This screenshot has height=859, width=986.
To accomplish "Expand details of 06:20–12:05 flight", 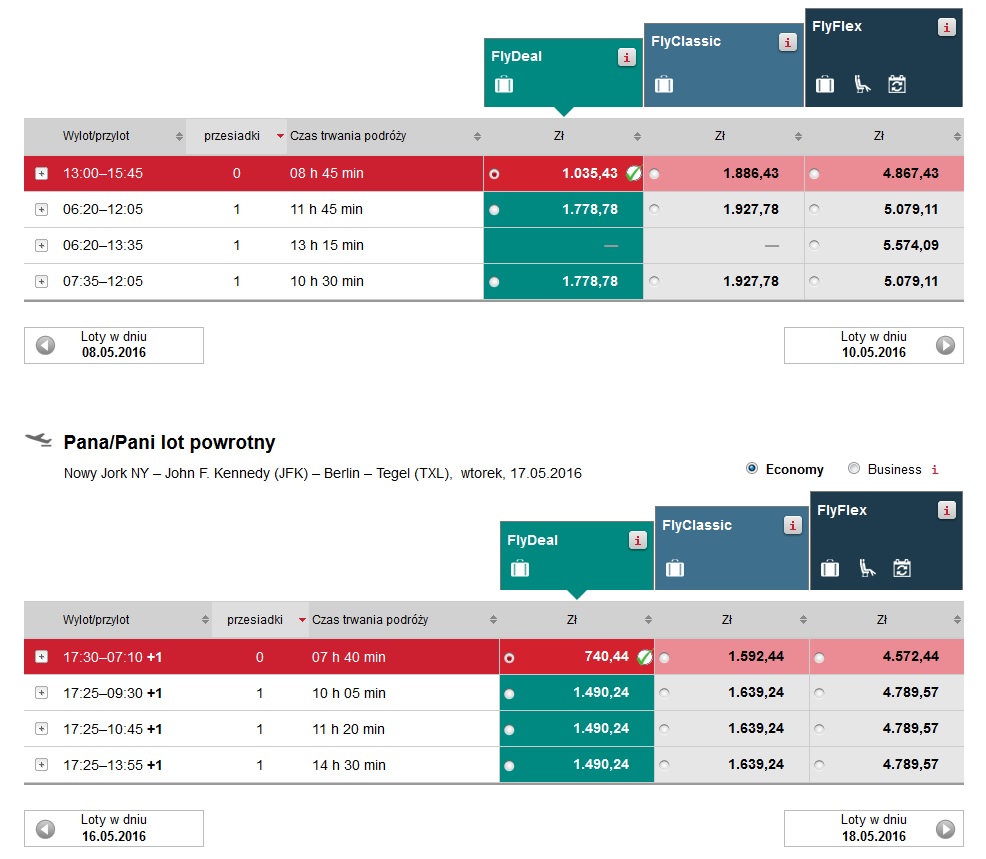I will click(42, 209).
